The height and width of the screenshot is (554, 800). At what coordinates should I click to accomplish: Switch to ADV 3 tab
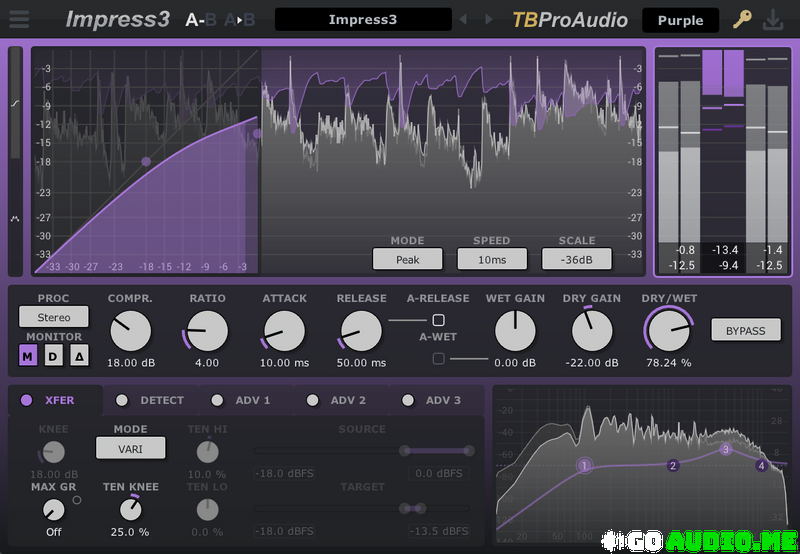pyautogui.click(x=437, y=400)
